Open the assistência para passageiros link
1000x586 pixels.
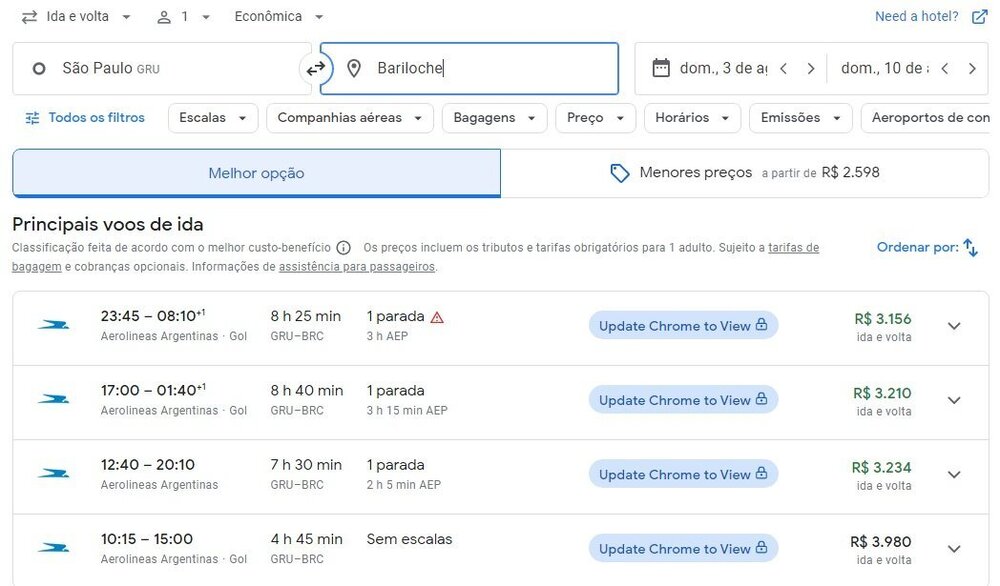coord(357,267)
